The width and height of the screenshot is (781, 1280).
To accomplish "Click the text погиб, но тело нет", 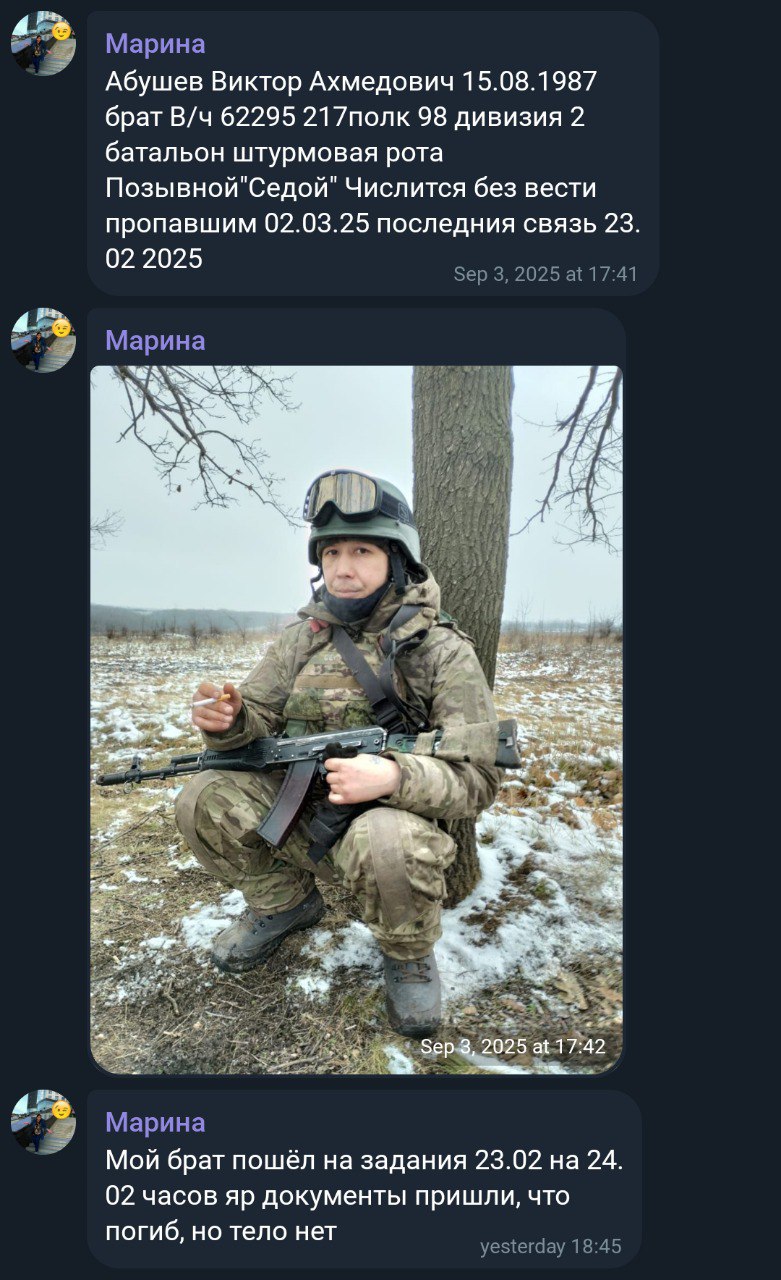I will click(x=221, y=1233).
